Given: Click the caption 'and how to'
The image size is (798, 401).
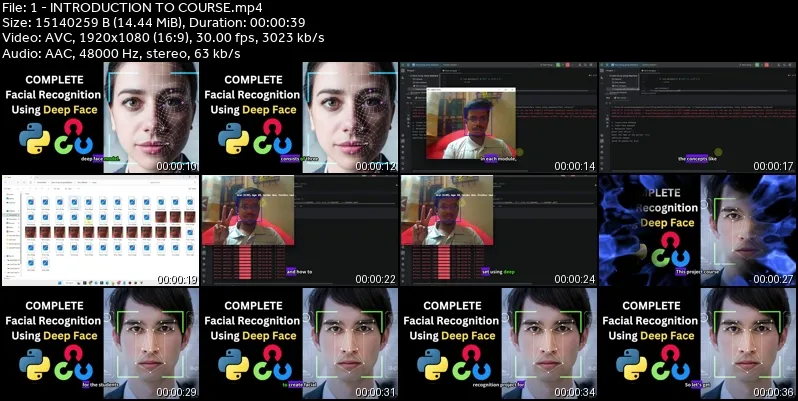Looking at the screenshot, I should 299,272.
